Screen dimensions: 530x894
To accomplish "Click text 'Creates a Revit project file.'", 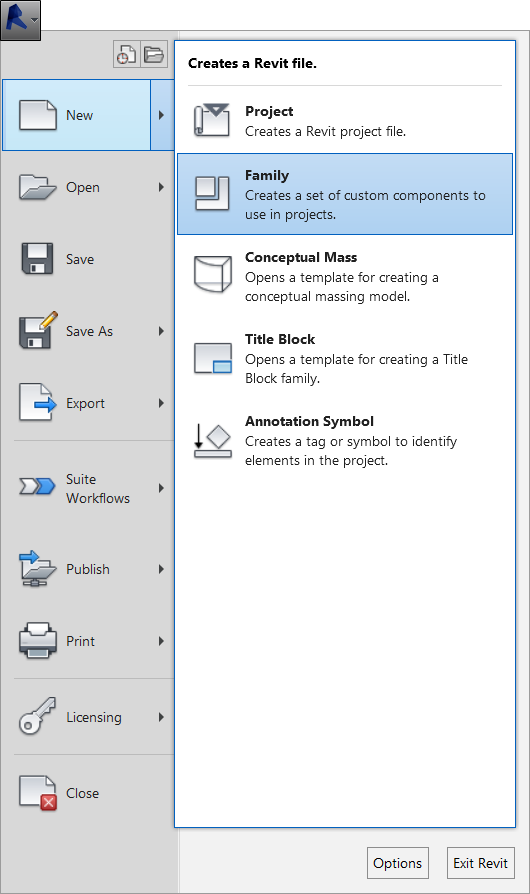I will pyautogui.click(x=325, y=132).
